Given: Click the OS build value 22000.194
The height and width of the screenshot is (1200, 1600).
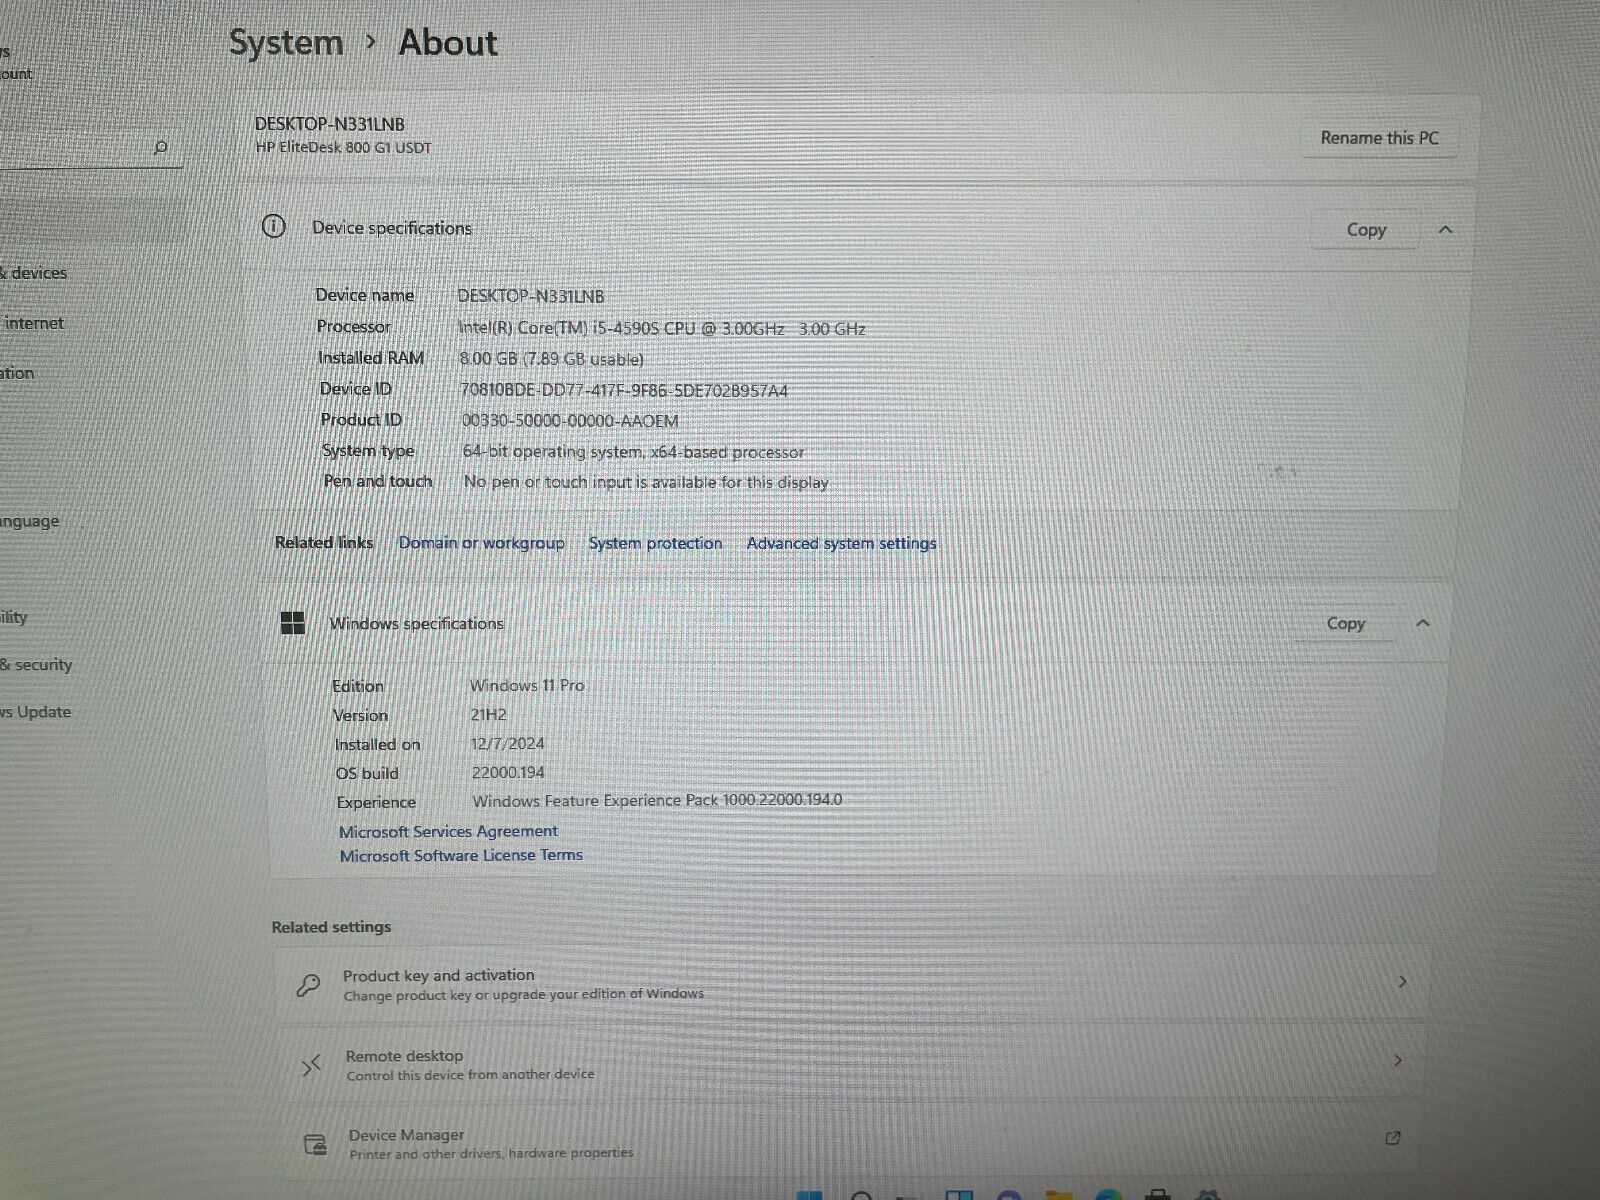Looking at the screenshot, I should pos(508,772).
